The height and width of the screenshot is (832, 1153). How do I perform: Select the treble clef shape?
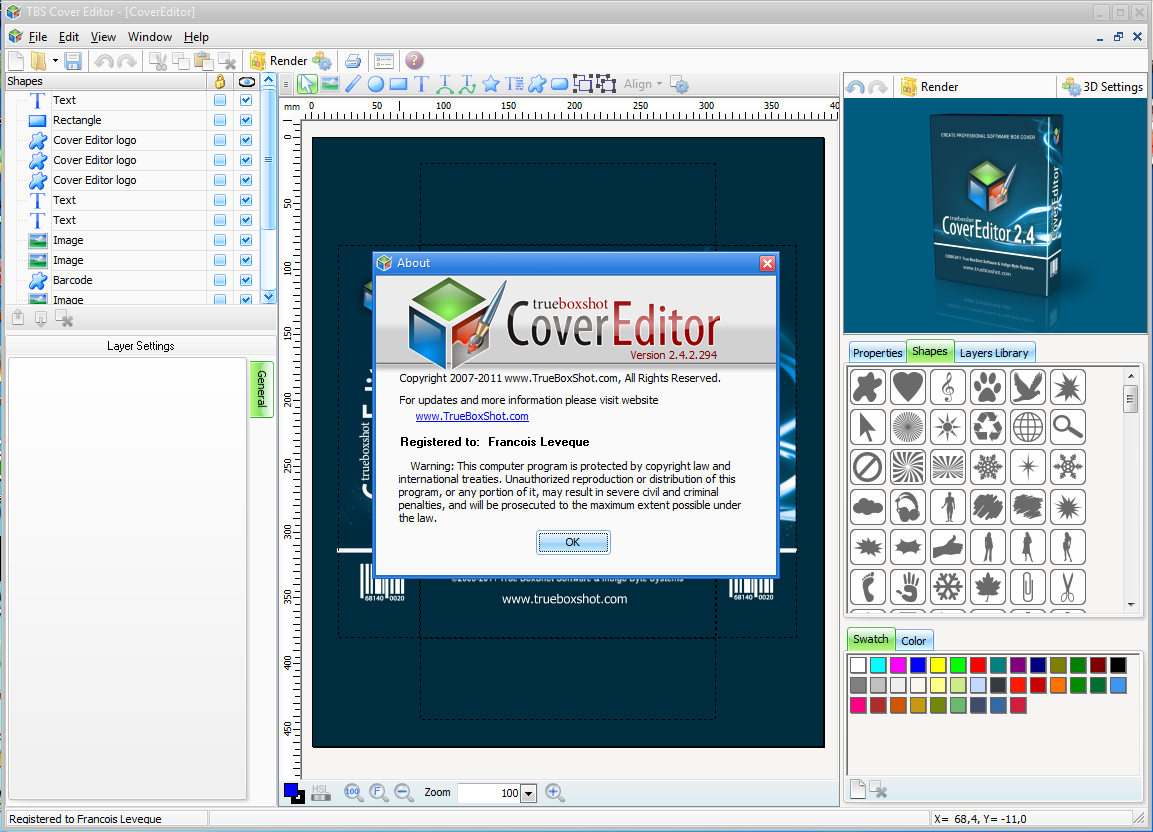pos(948,387)
